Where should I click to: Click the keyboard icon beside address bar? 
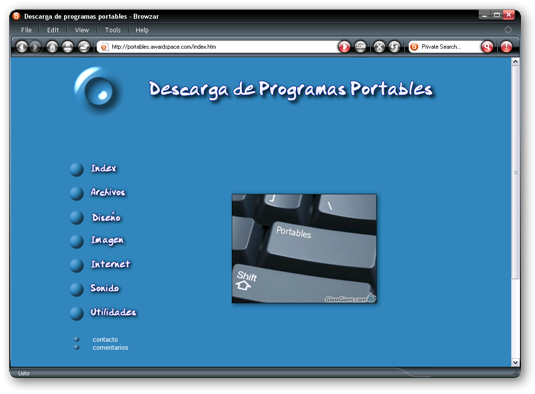click(360, 47)
